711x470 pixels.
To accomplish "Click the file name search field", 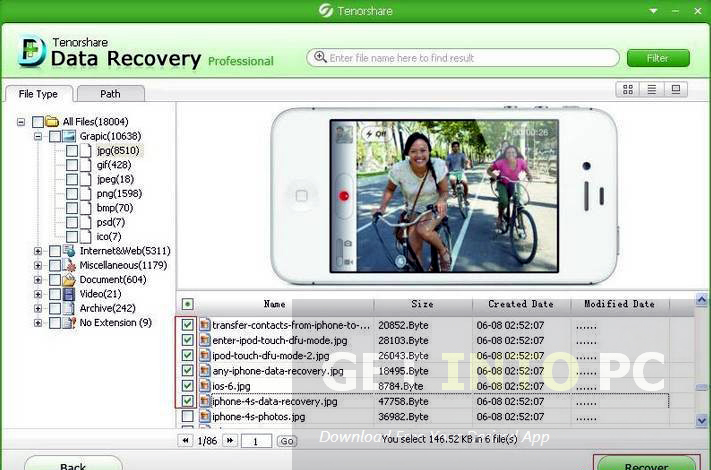I will (x=463, y=58).
